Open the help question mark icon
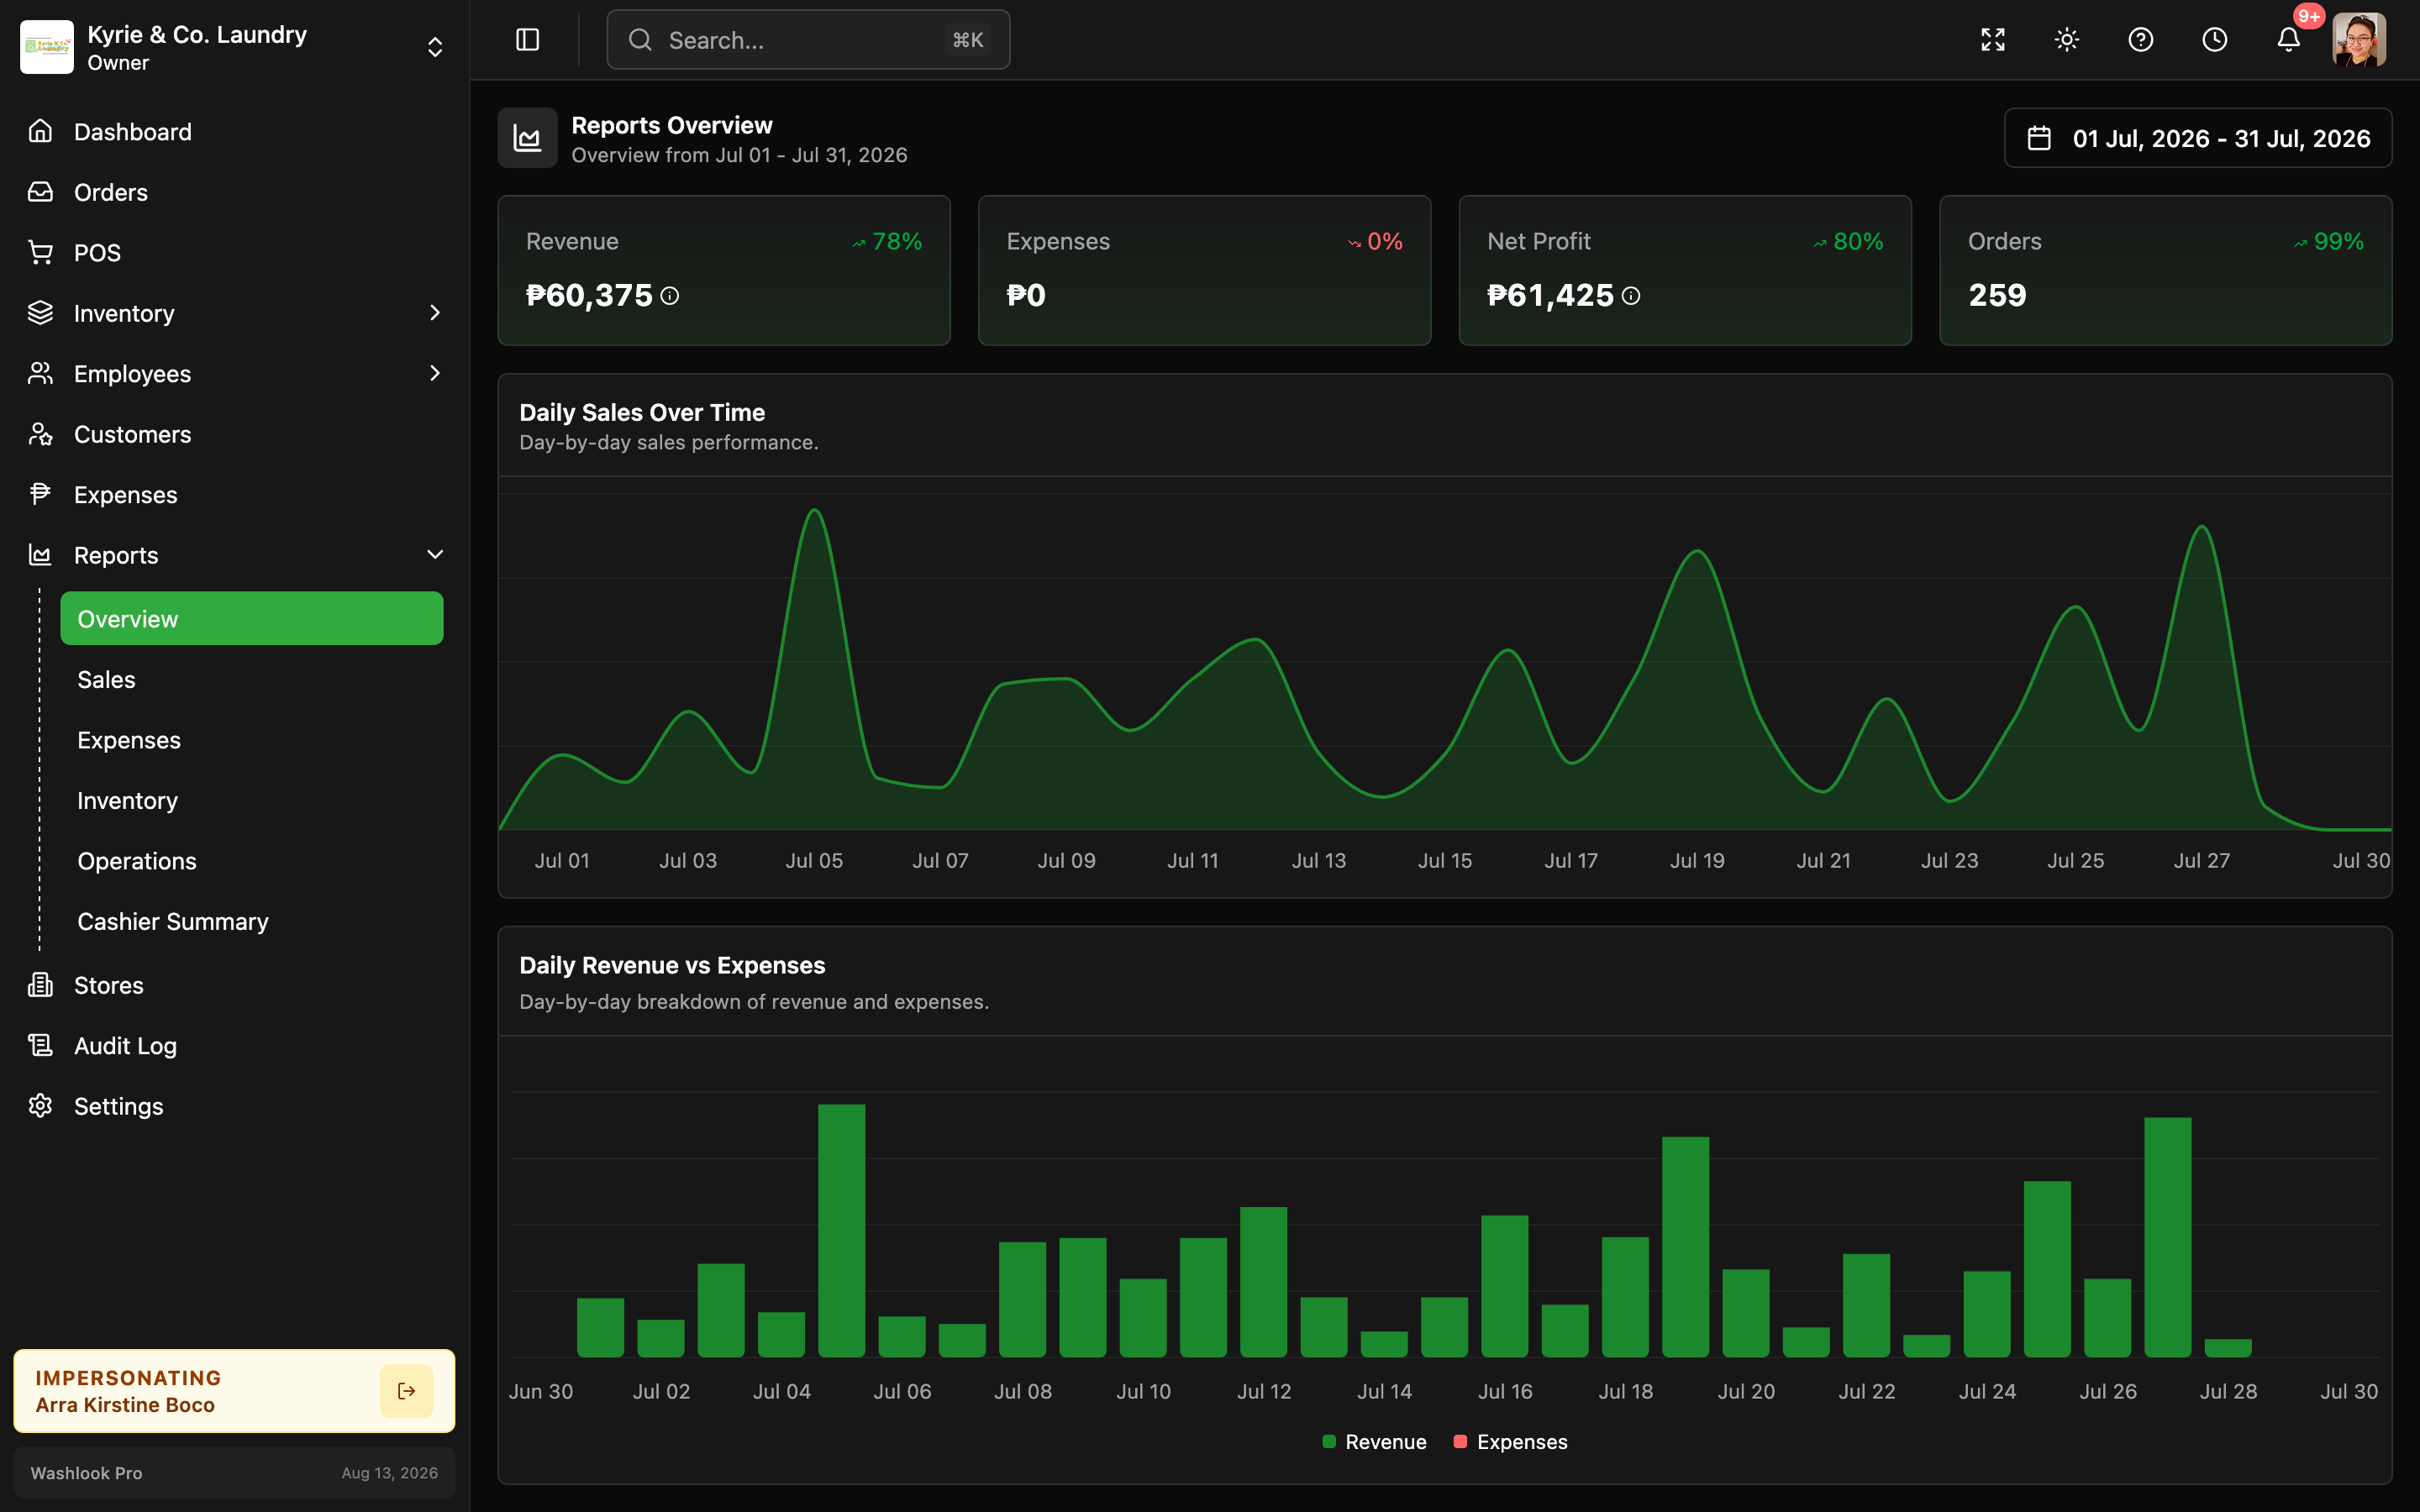The height and width of the screenshot is (1512, 2420). 2141,40
